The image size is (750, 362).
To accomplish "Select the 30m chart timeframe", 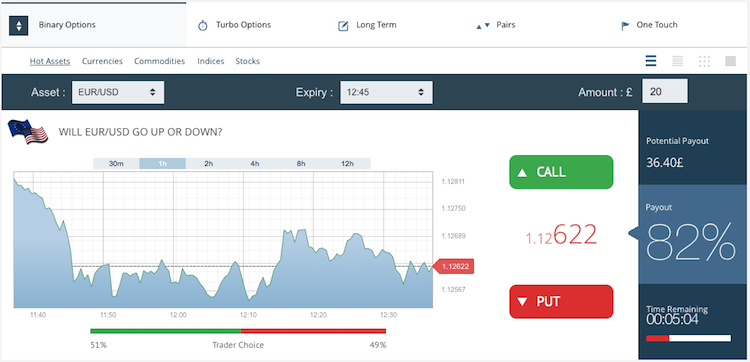I will click(116, 164).
